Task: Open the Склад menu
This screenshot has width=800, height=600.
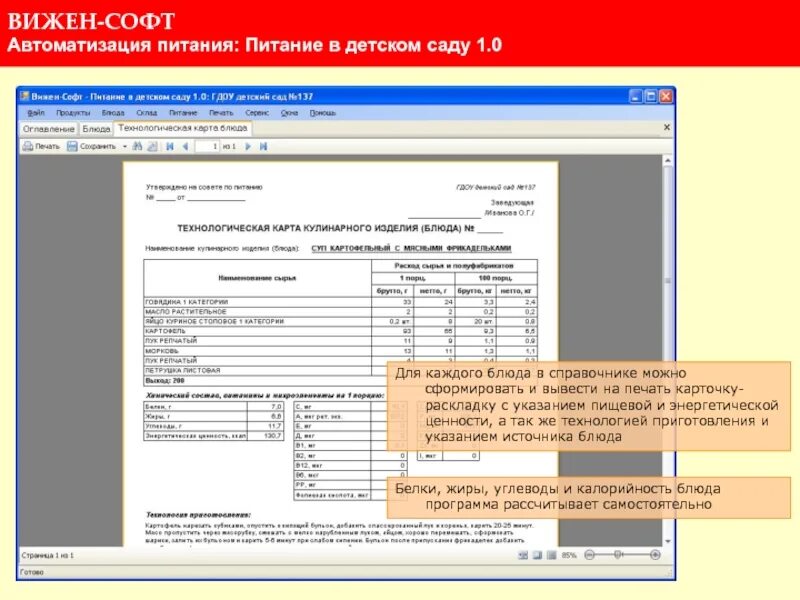Action: point(146,113)
